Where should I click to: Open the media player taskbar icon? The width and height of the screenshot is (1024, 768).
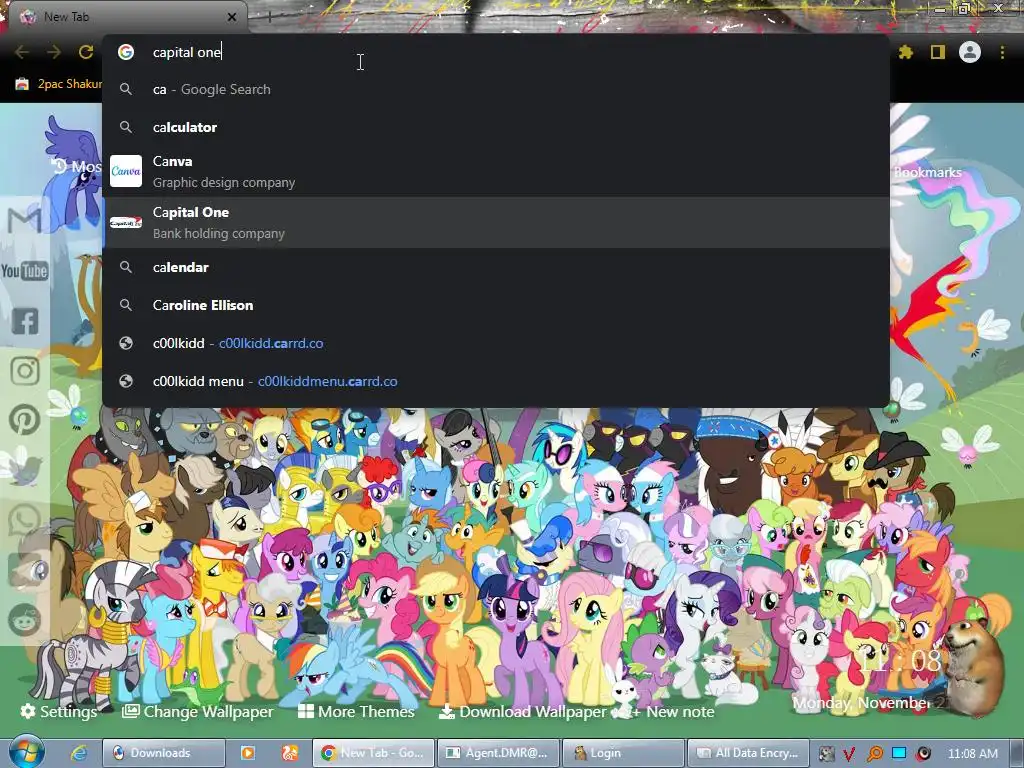click(248, 753)
